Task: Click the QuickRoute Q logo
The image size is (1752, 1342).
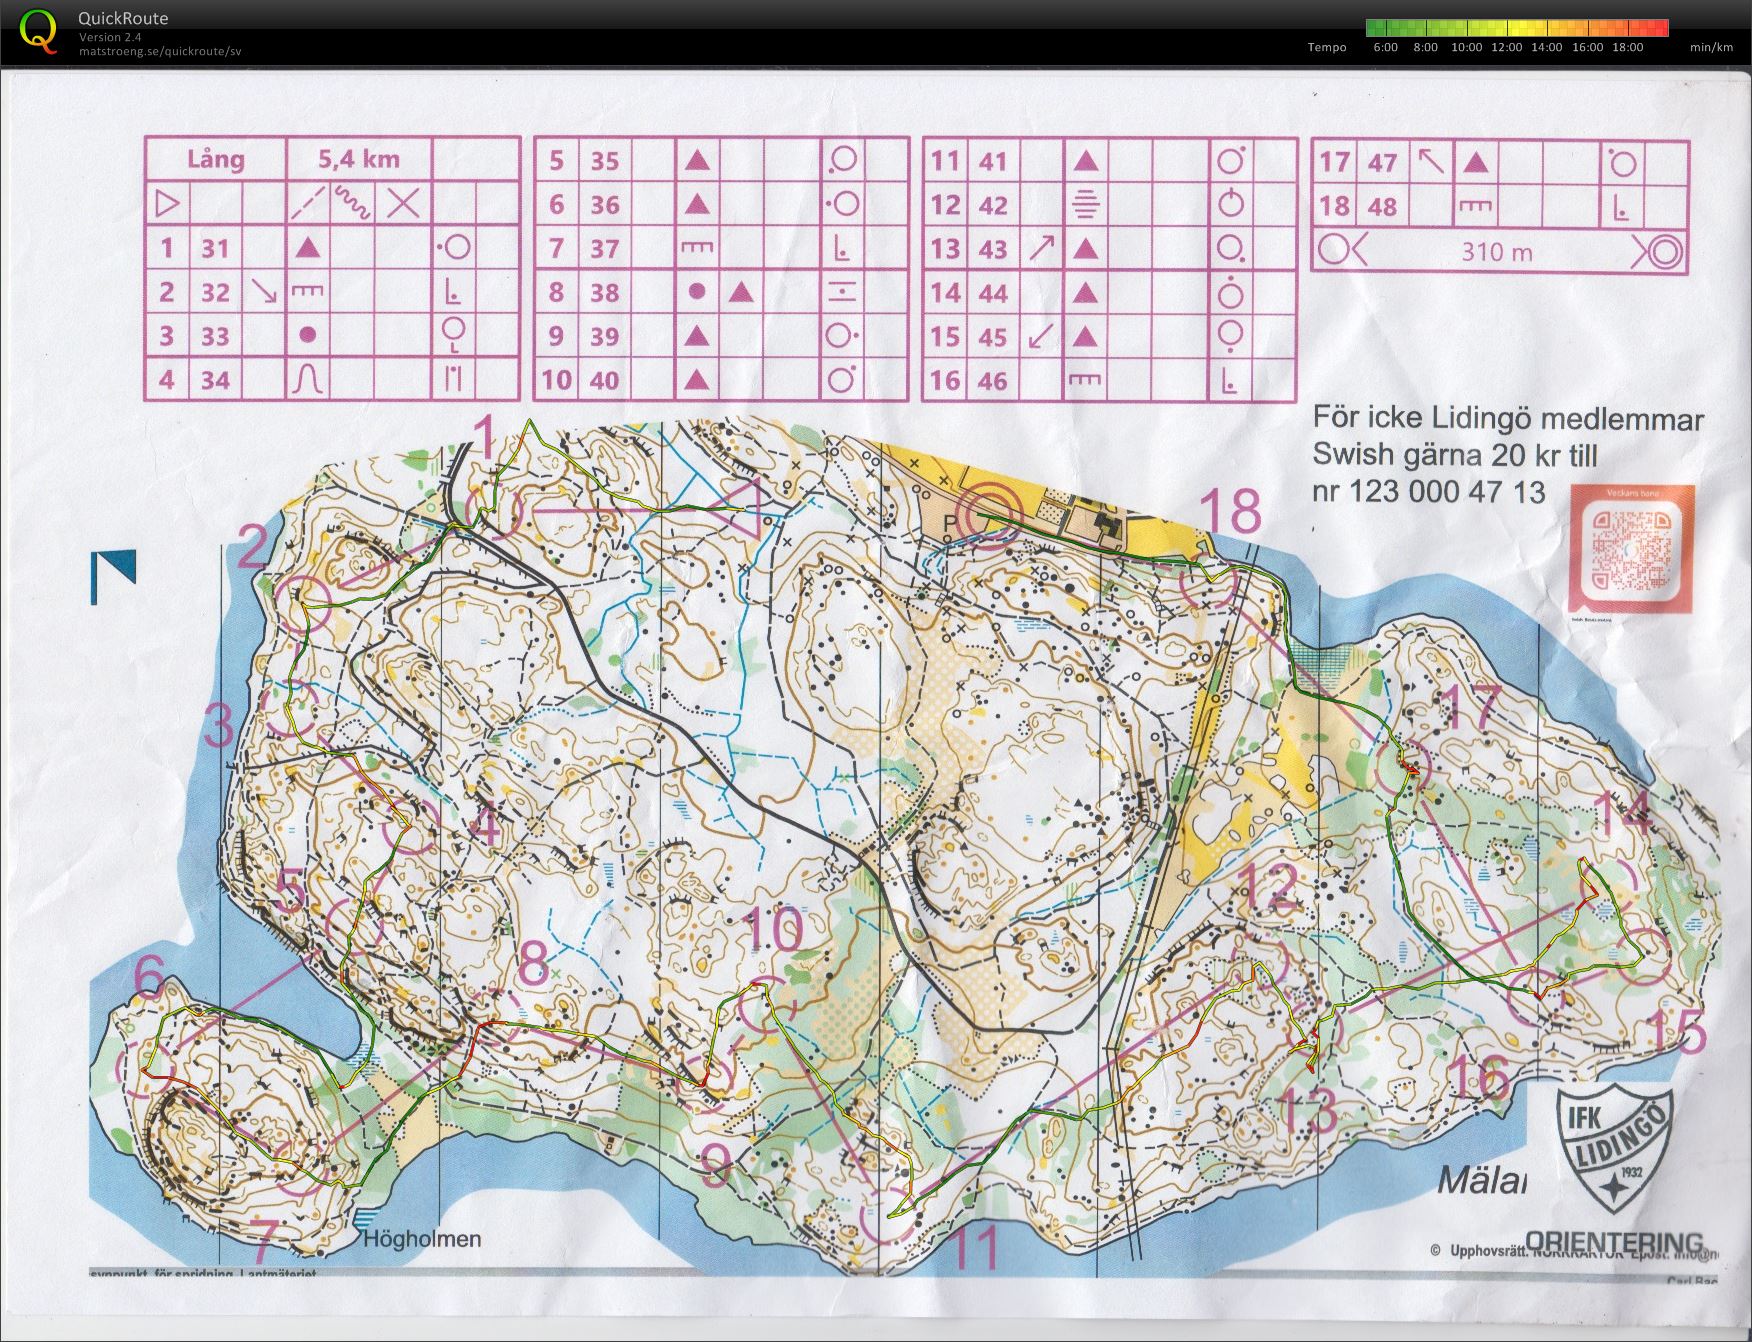Action: [39, 30]
